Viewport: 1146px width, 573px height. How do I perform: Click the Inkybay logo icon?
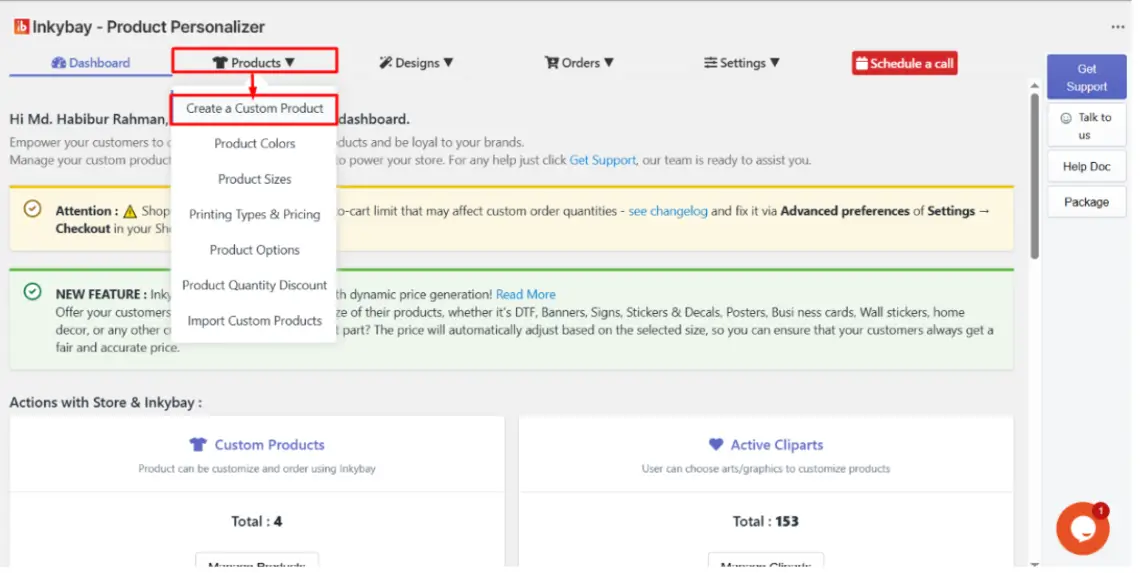click(x=21, y=27)
